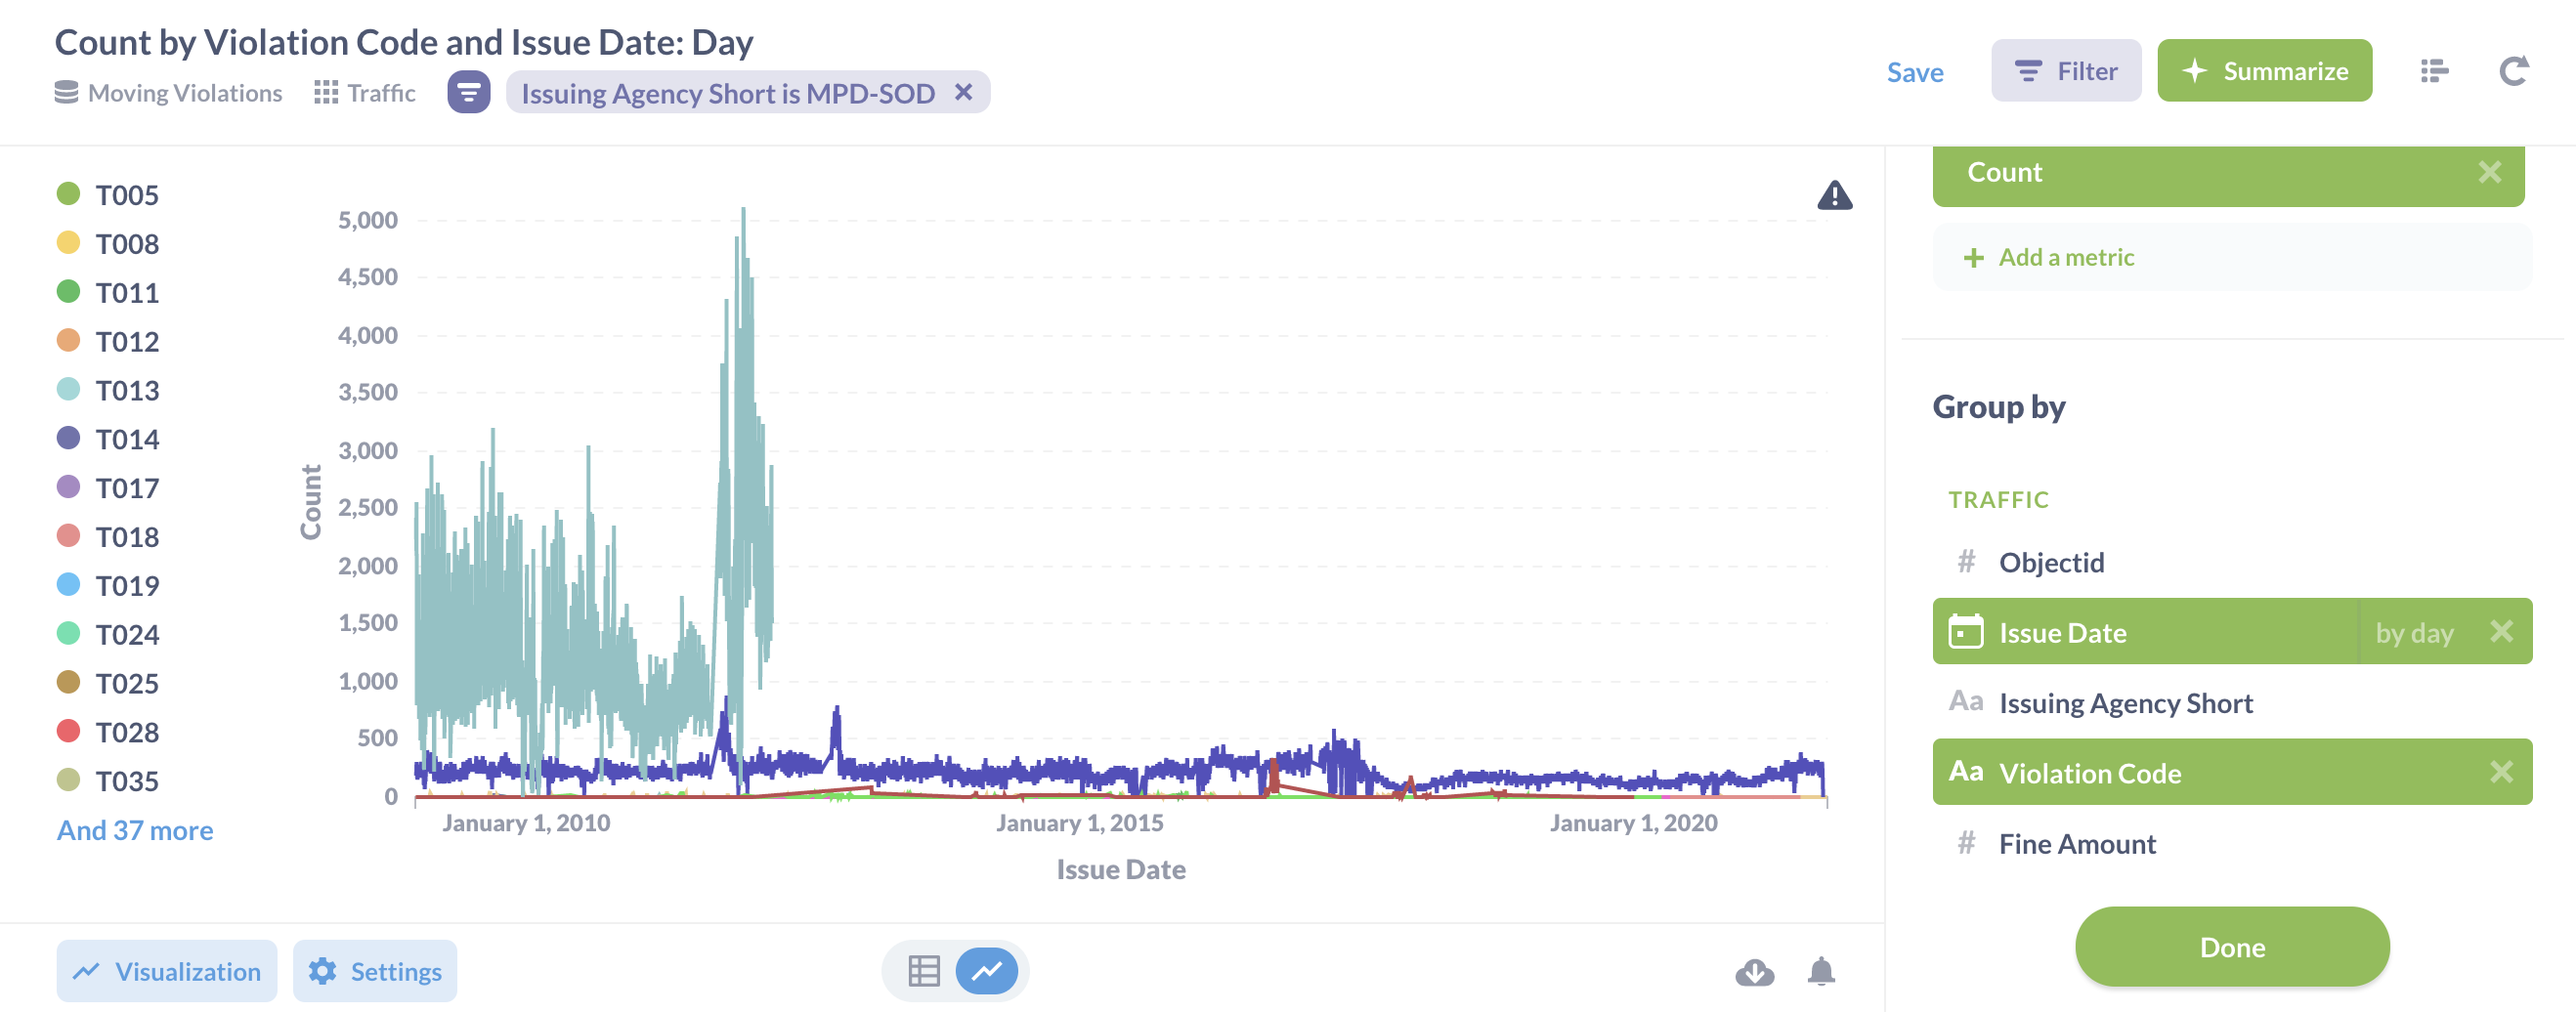Download full results via cloud icon
Image resolution: width=2576 pixels, height=1012 pixels.
coord(1754,971)
